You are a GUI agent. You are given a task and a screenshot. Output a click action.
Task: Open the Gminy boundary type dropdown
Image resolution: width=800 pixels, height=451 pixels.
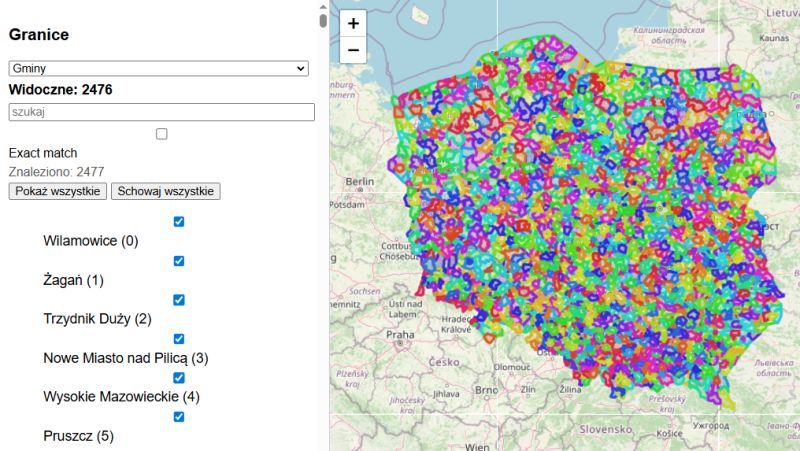click(x=159, y=68)
